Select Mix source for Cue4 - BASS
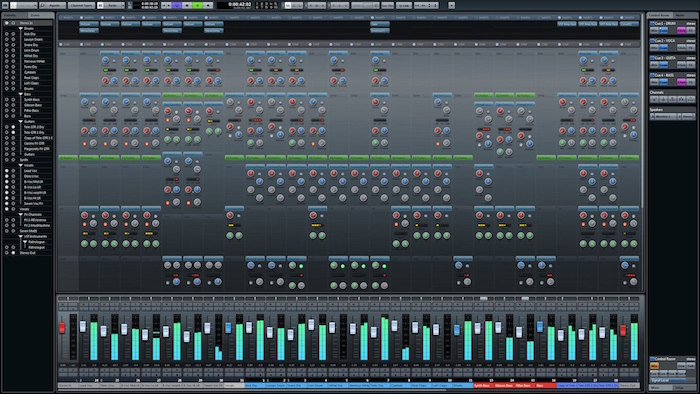Image resolution: width=700 pixels, height=394 pixels. [654, 82]
